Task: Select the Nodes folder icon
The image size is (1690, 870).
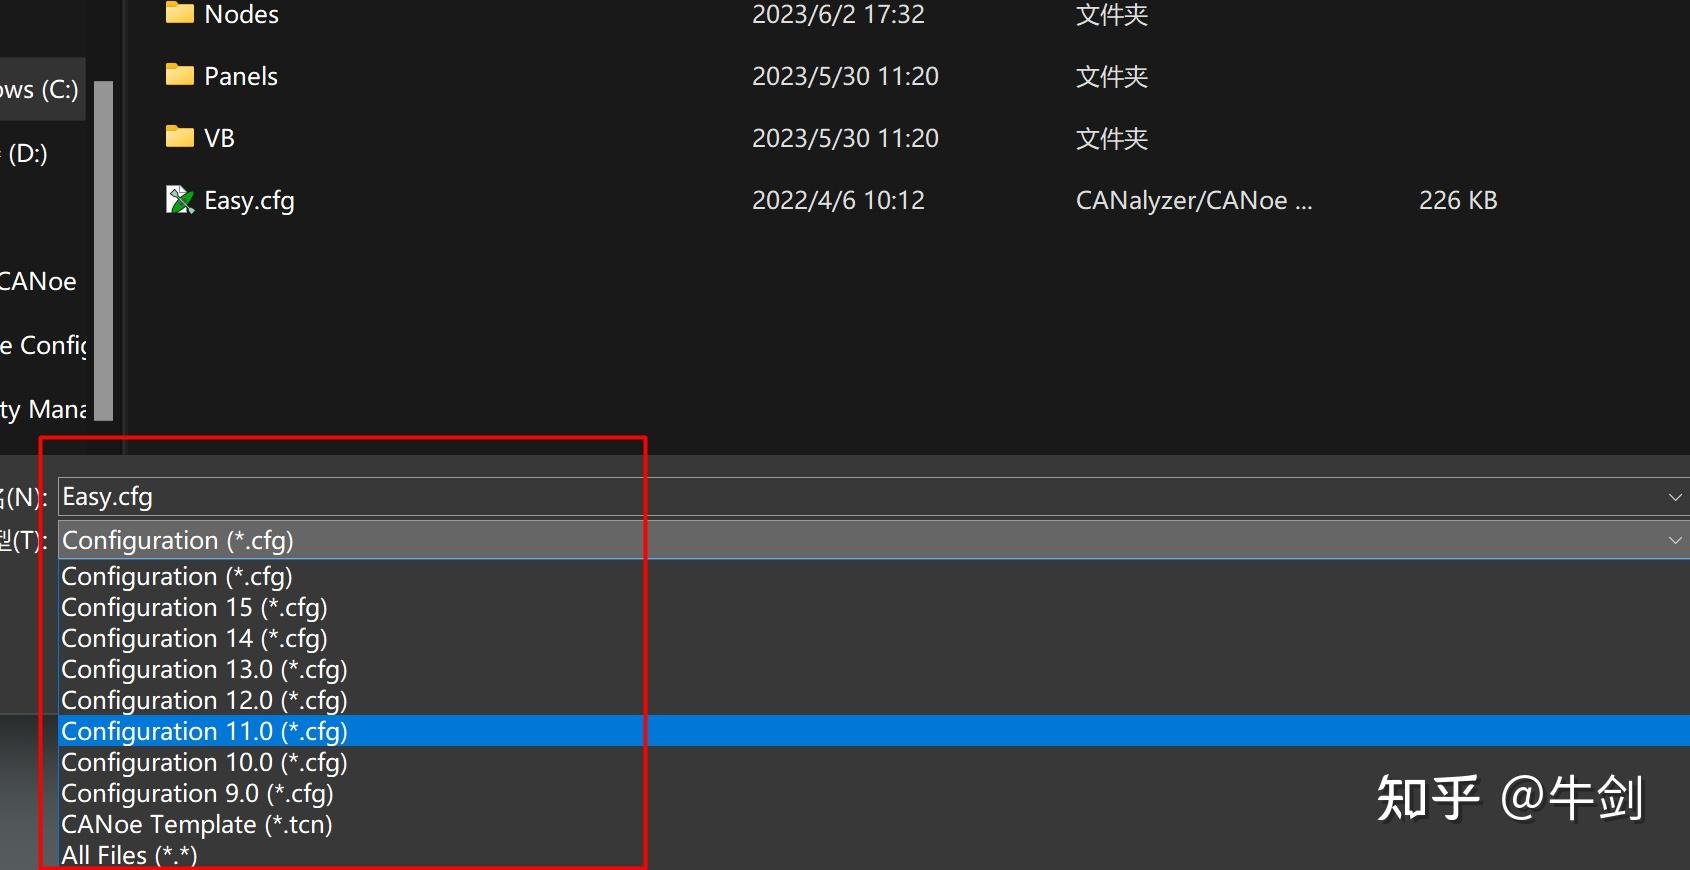Action: (180, 13)
